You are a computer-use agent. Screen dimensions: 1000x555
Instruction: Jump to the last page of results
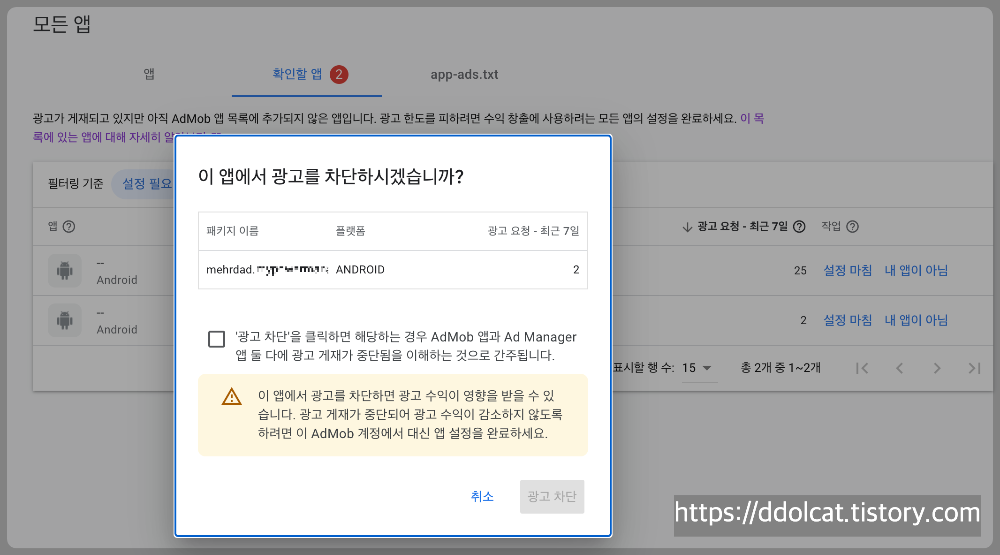pos(974,368)
